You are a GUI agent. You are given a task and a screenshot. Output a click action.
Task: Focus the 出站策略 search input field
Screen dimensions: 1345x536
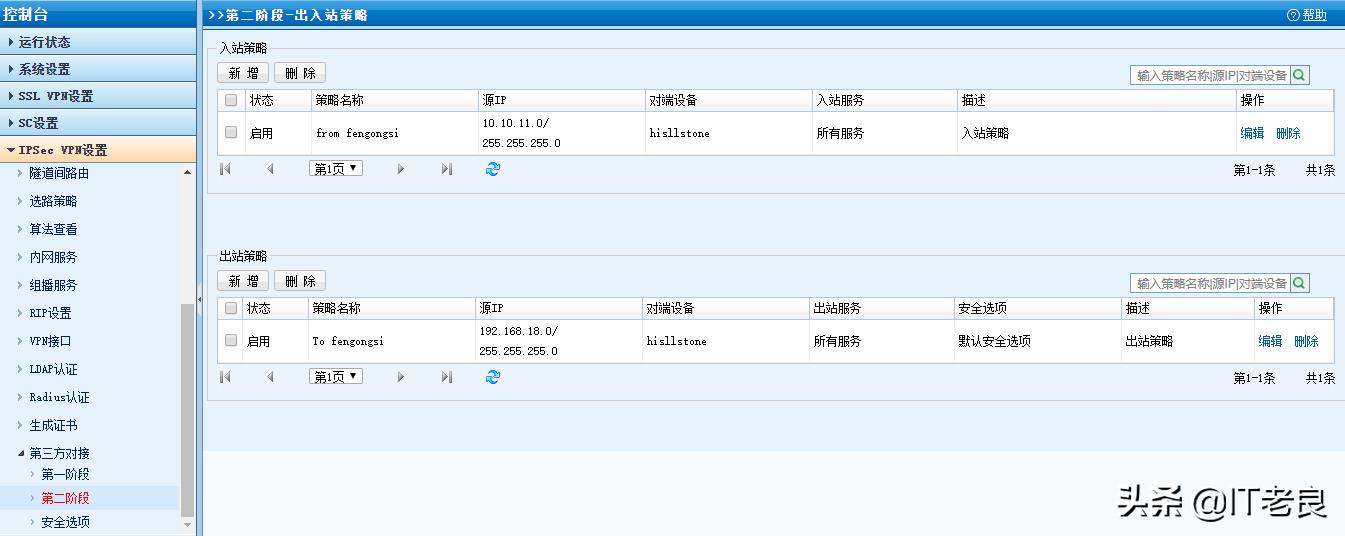(1210, 283)
